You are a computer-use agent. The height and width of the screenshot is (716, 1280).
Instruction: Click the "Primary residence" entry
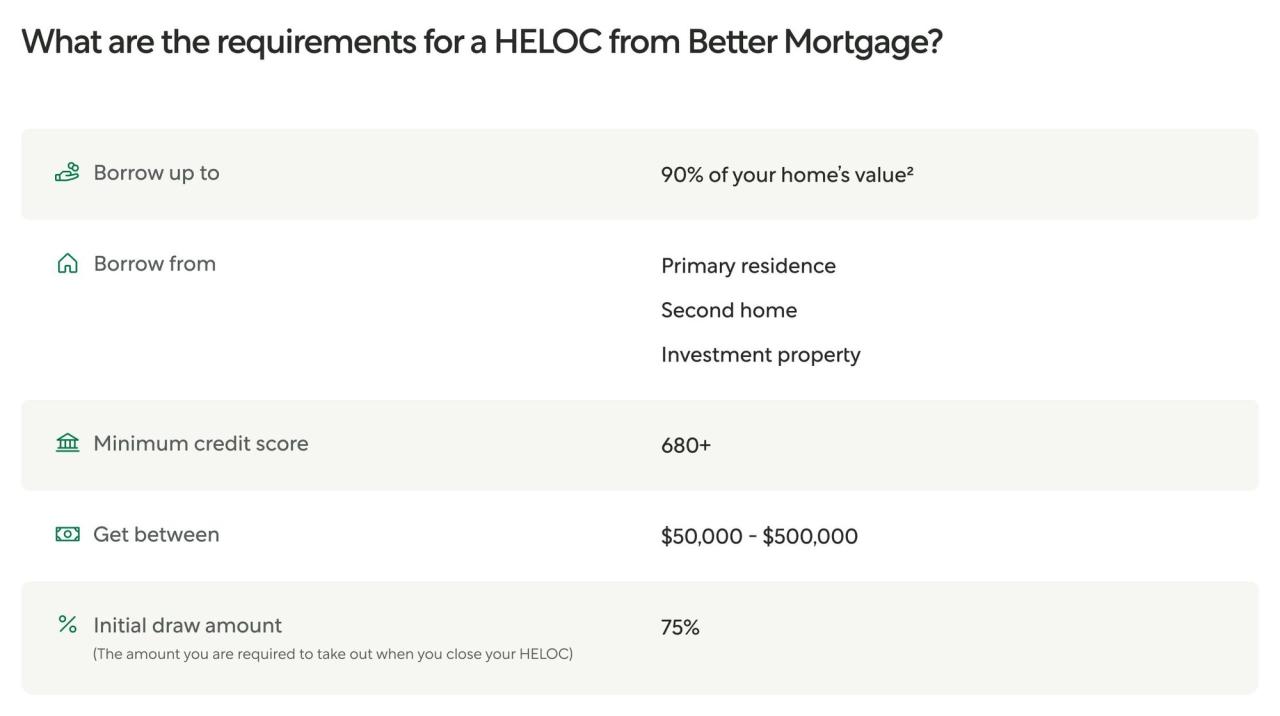[x=748, y=266]
